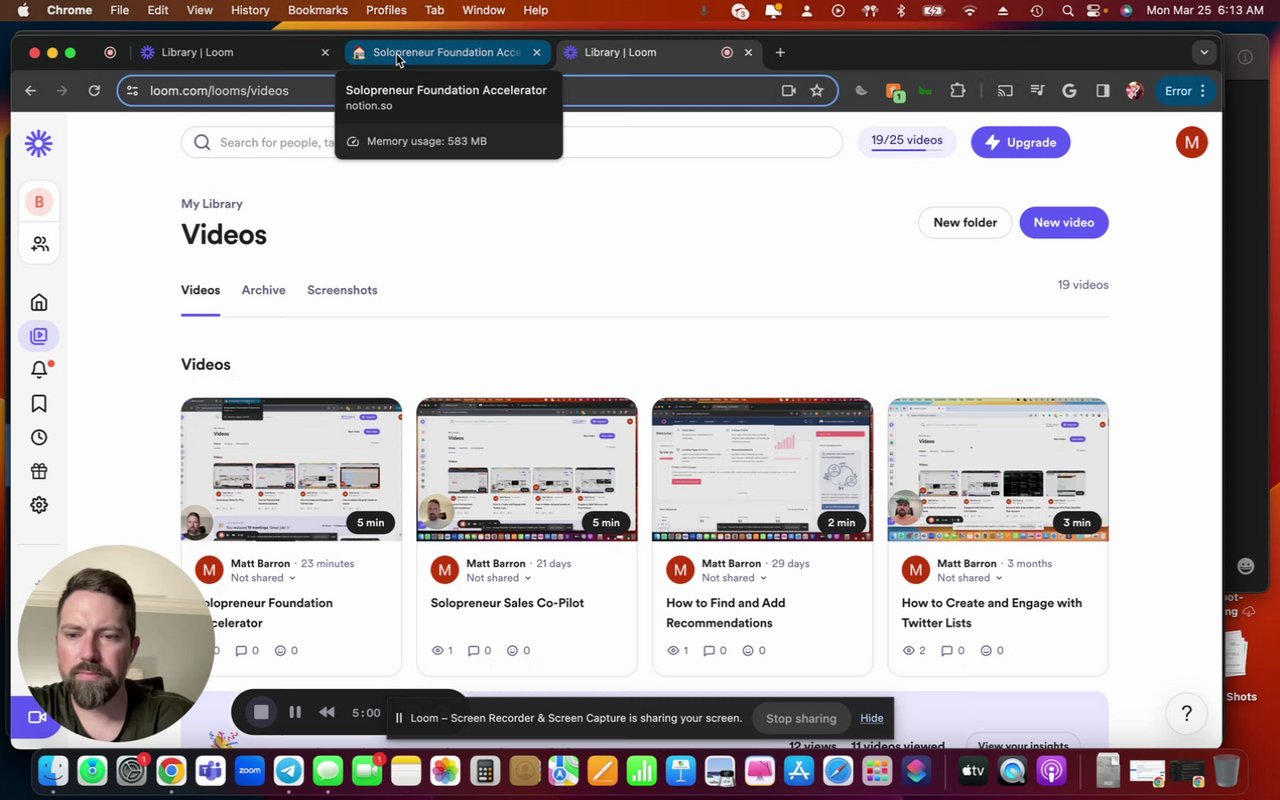The height and width of the screenshot is (800, 1280).
Task: Open the gift icon in the sidebar
Action: [39, 471]
